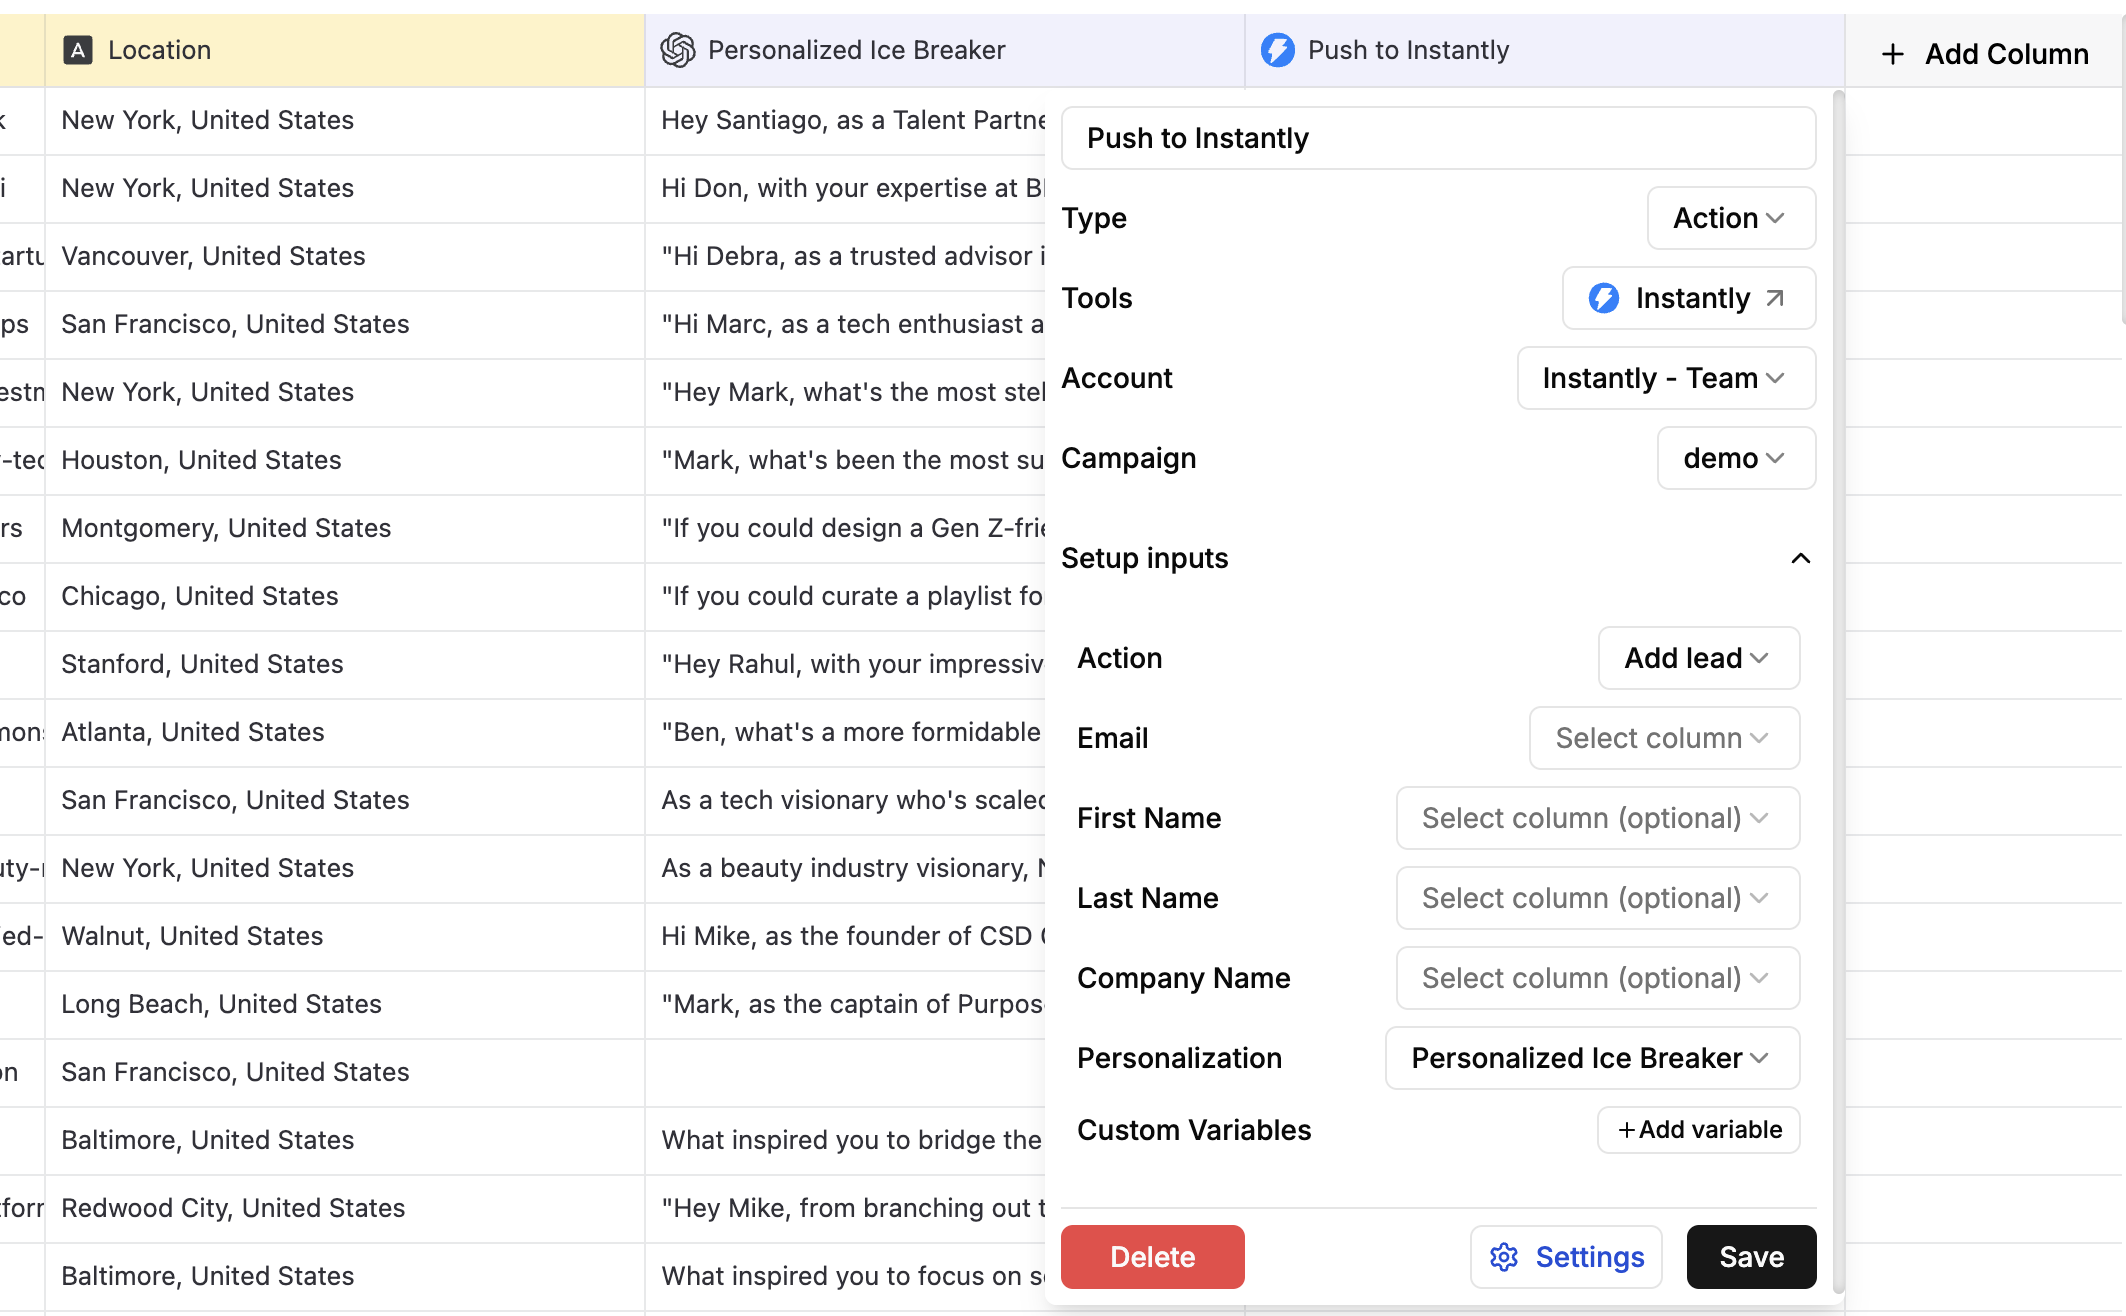Click the red Delete button
The image size is (2126, 1316).
pos(1153,1257)
